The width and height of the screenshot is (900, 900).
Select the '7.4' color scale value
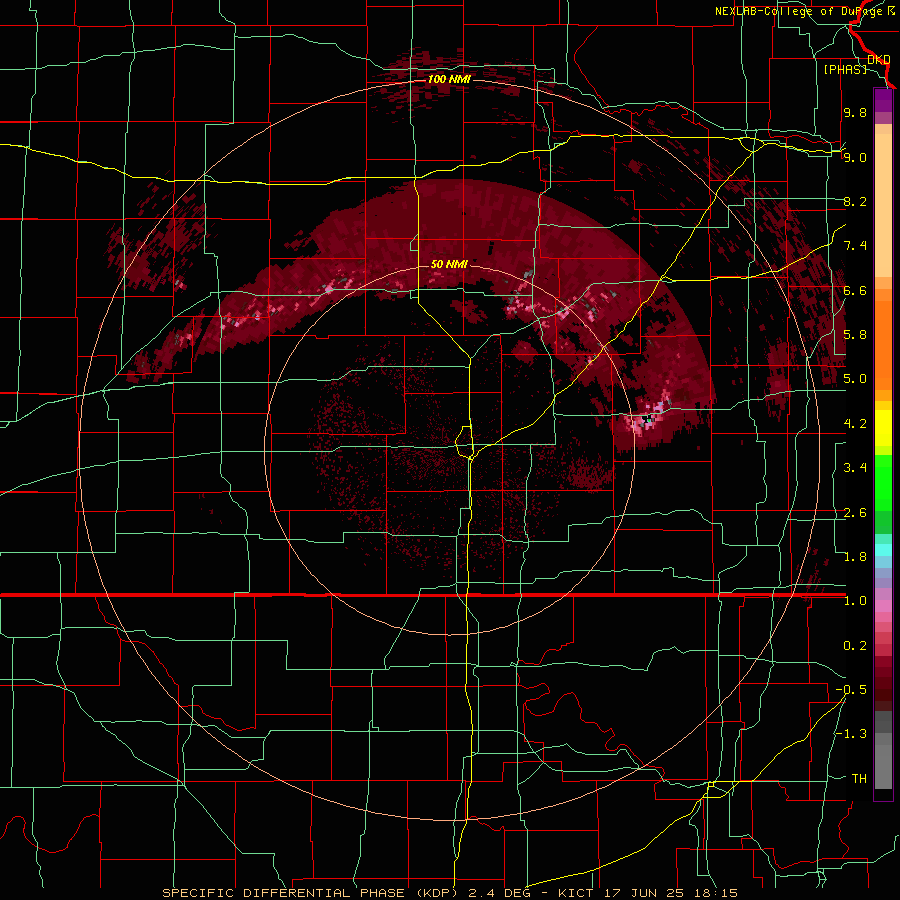click(855, 246)
